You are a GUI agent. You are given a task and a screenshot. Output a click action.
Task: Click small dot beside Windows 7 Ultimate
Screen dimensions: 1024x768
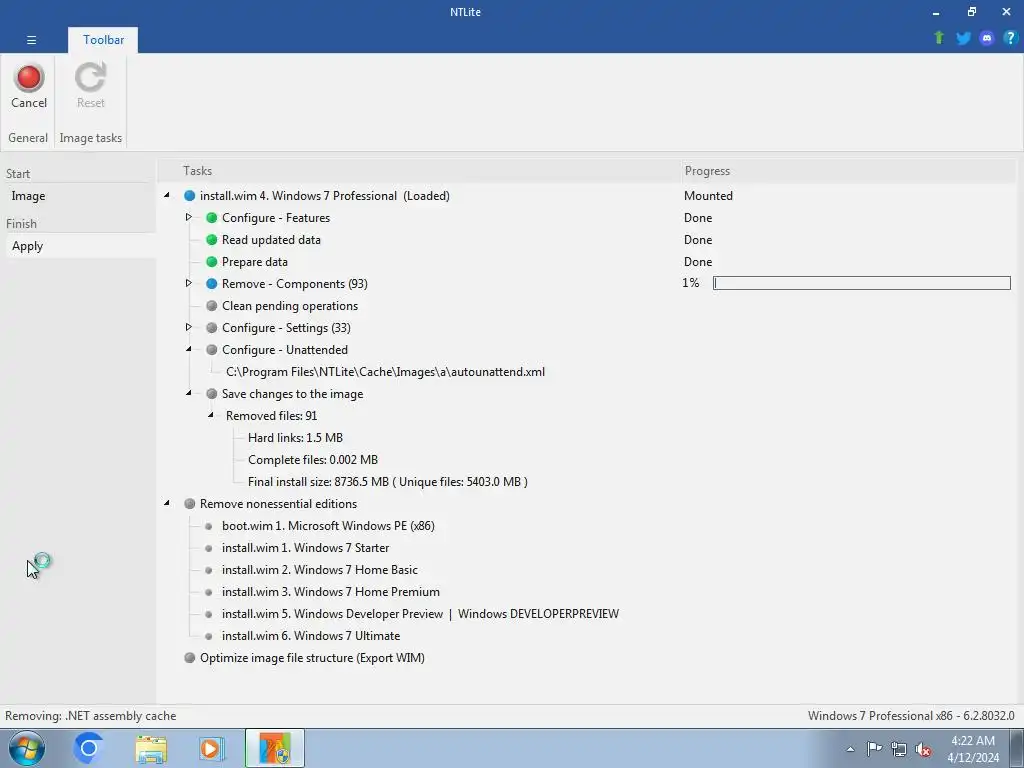point(208,636)
